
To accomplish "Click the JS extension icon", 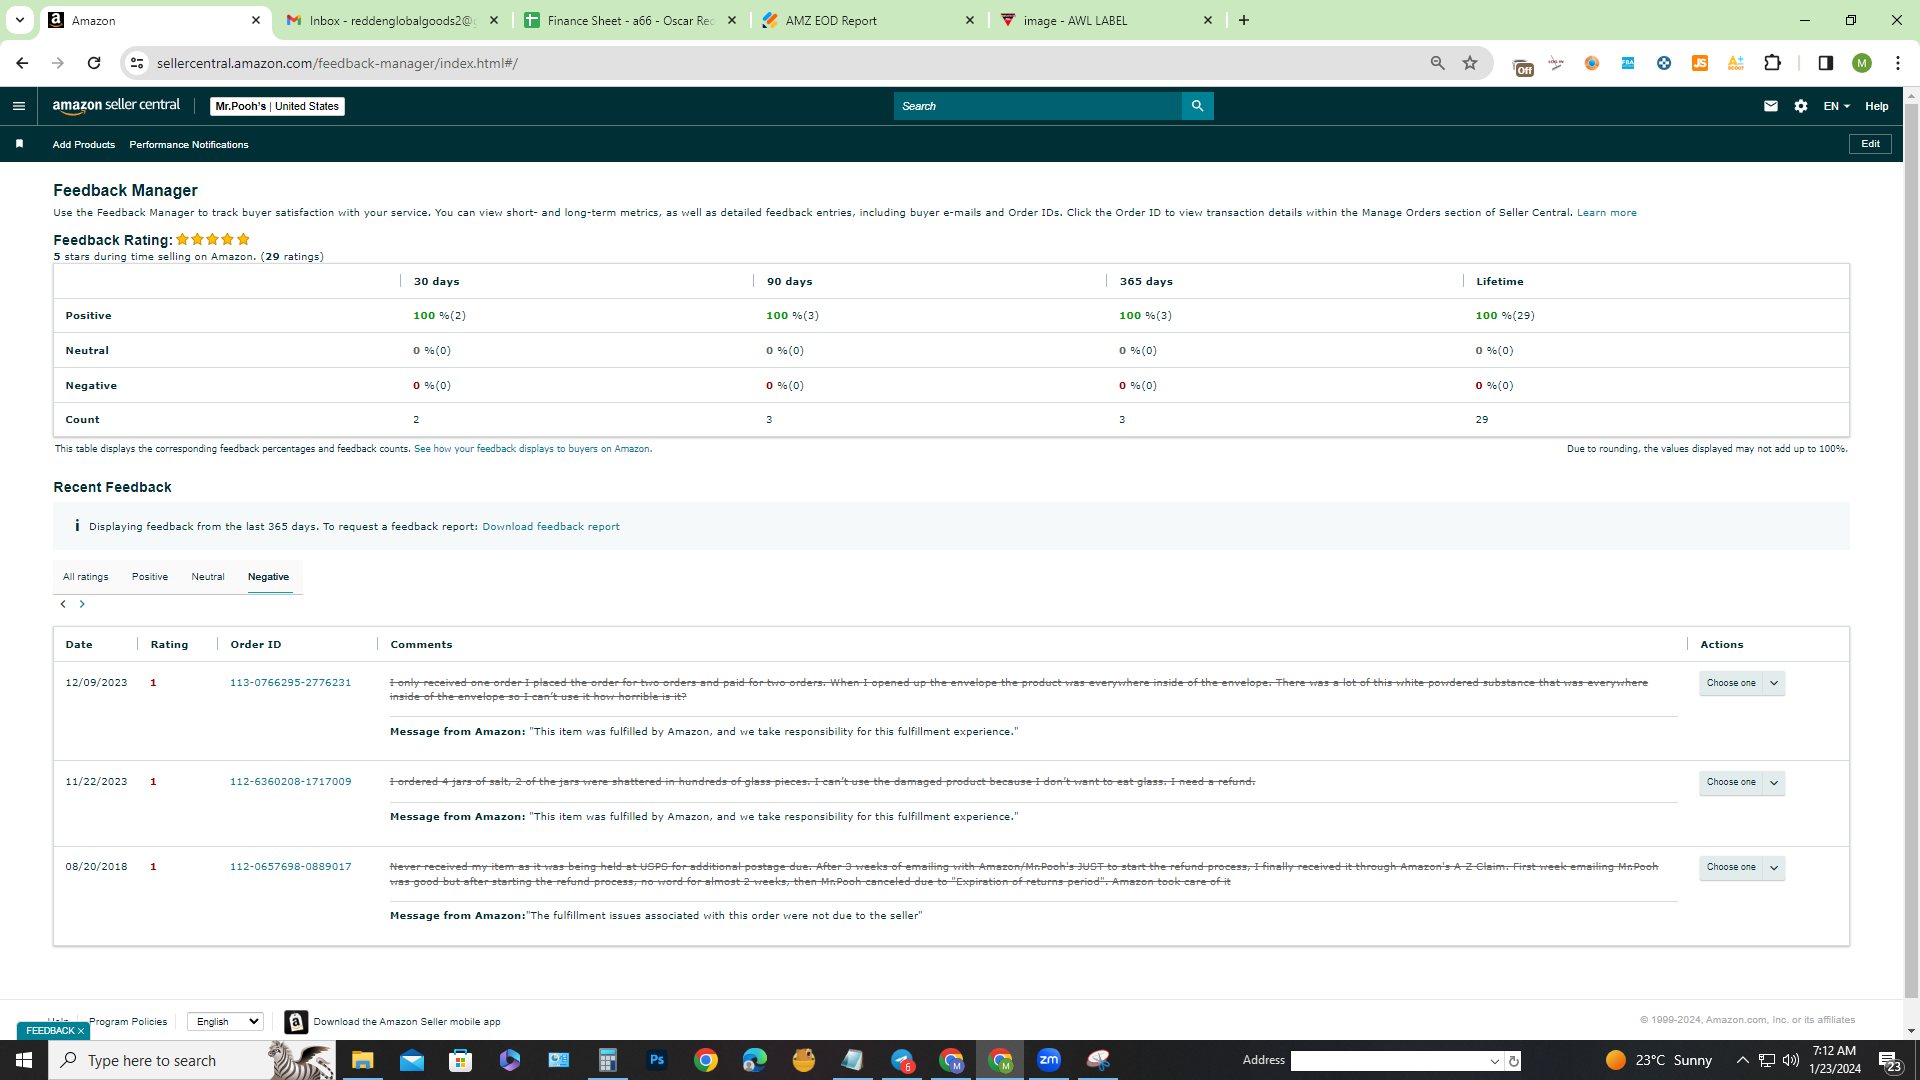I will 1700,63.
